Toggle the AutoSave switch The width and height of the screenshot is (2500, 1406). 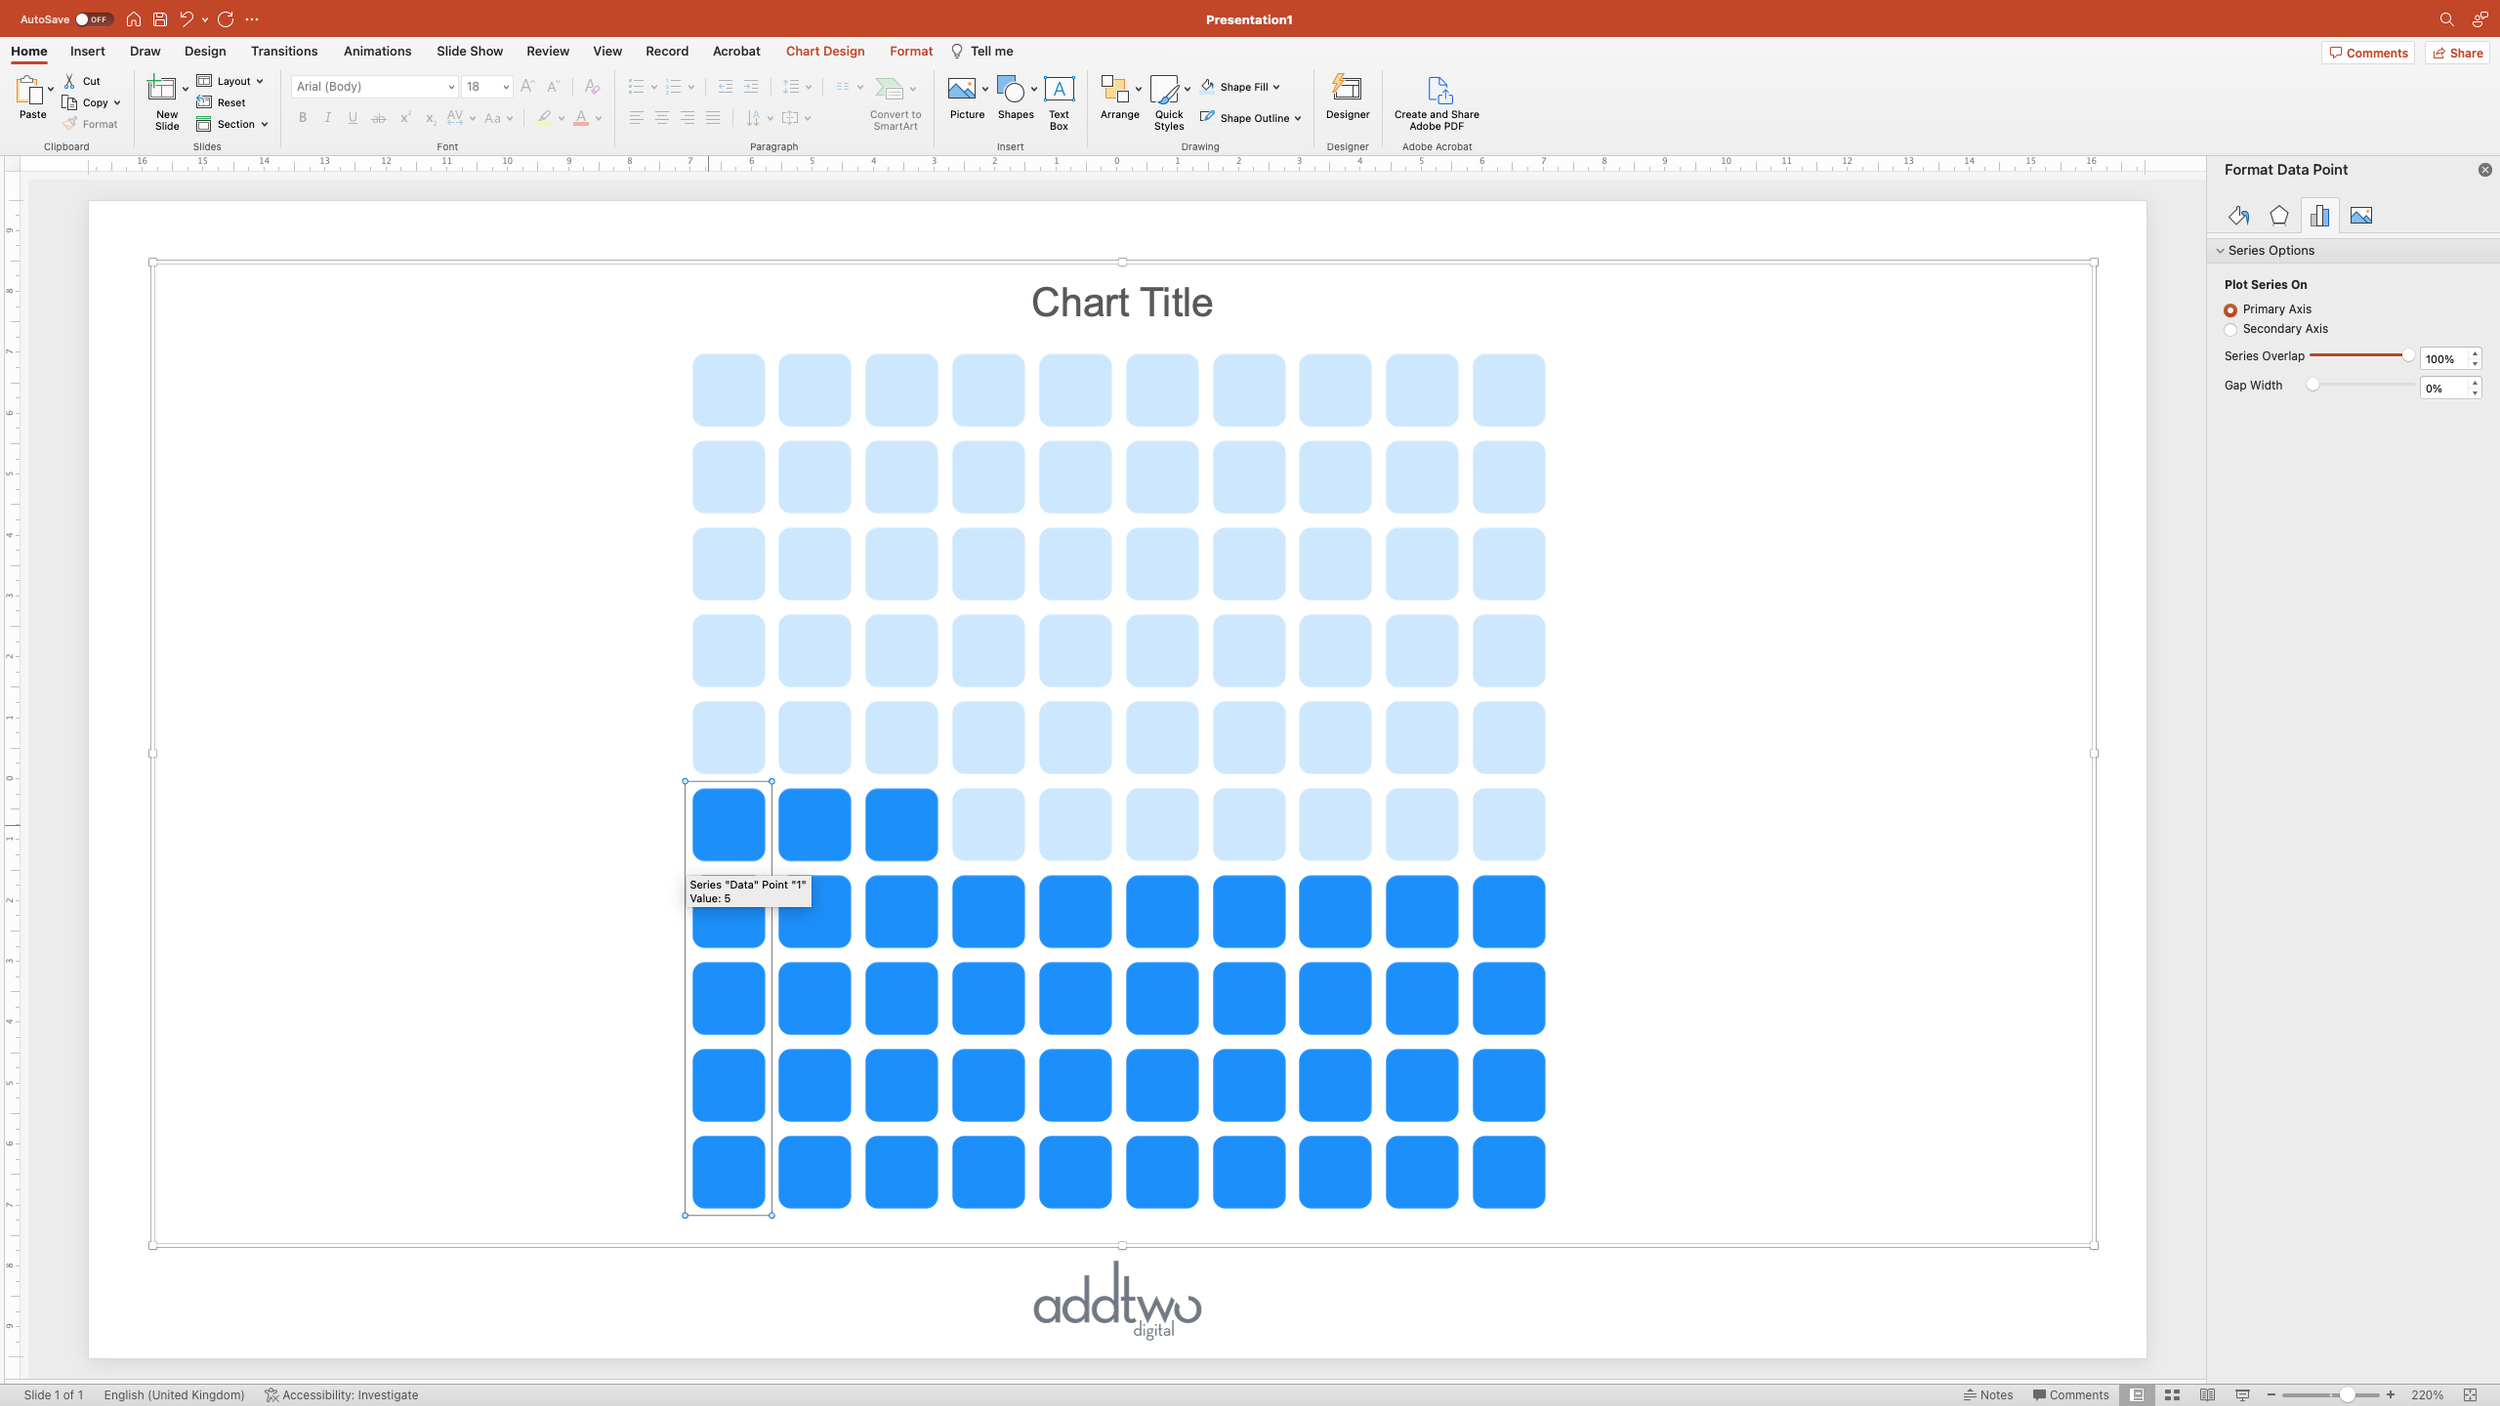[93, 19]
